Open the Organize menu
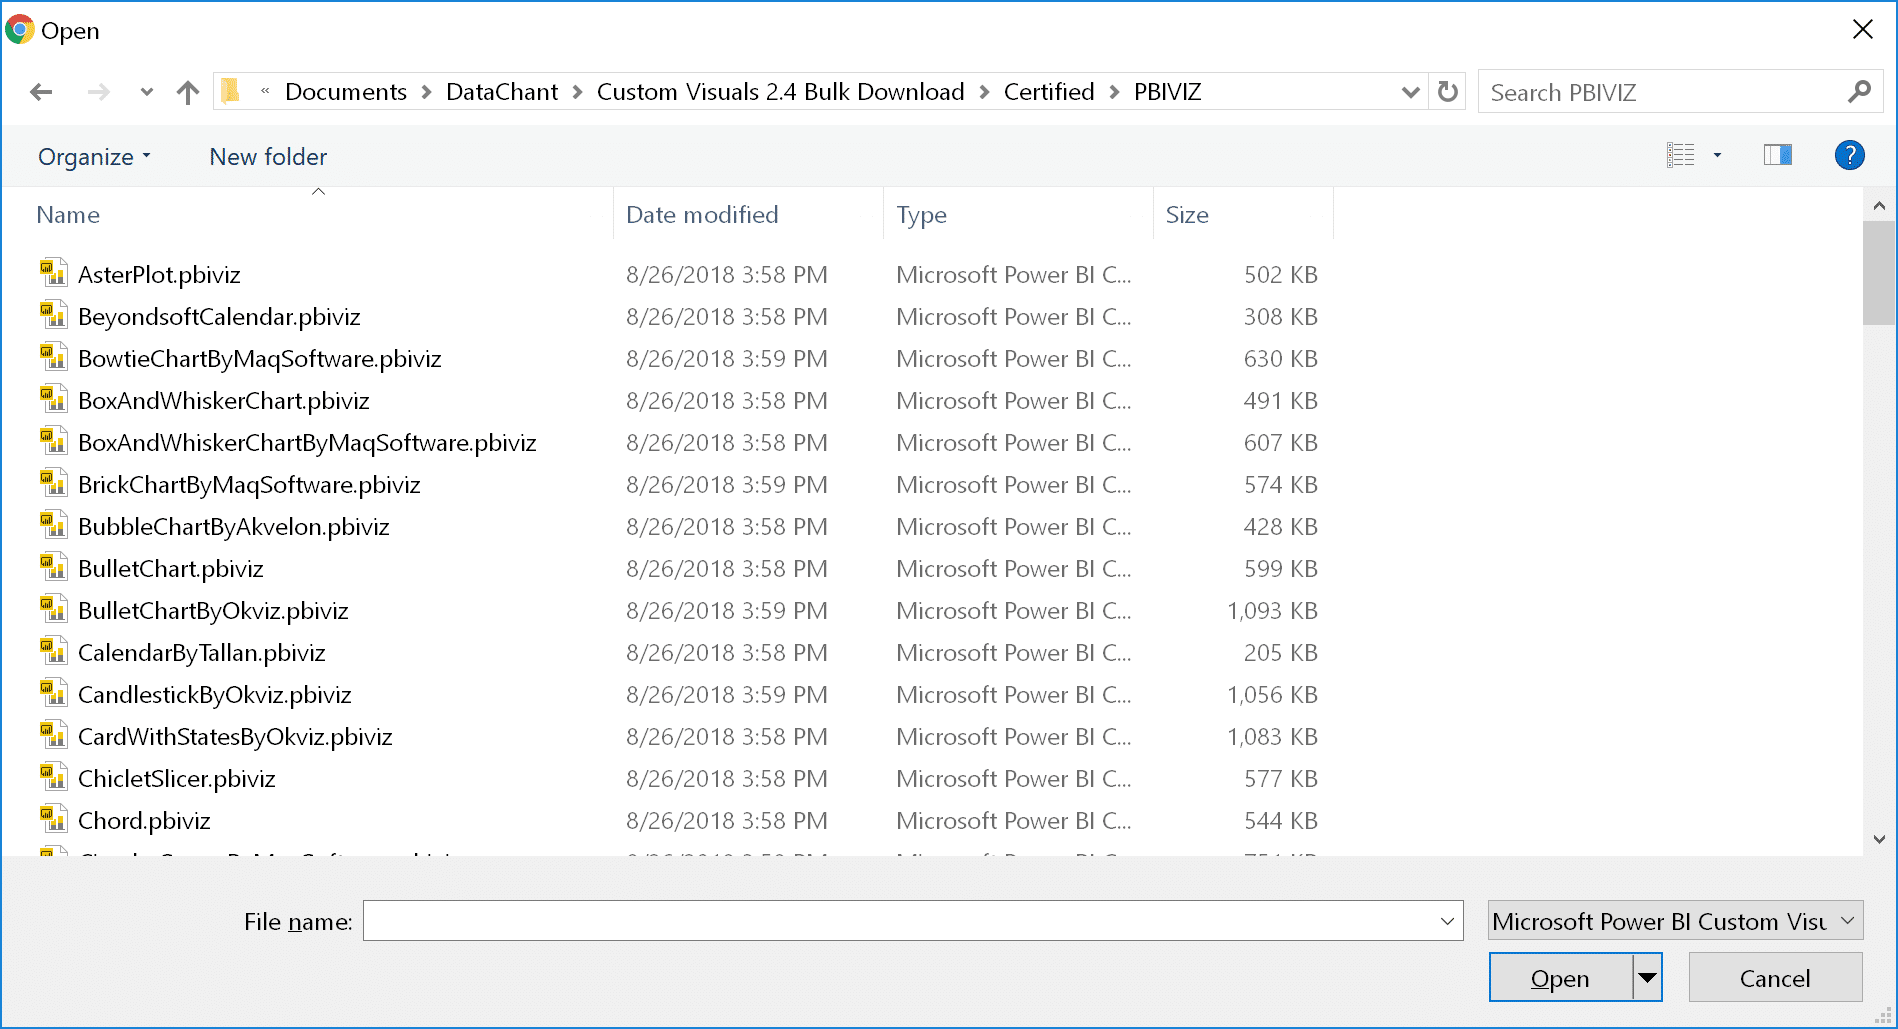Screen dimensions: 1898x1029 pos(94,157)
